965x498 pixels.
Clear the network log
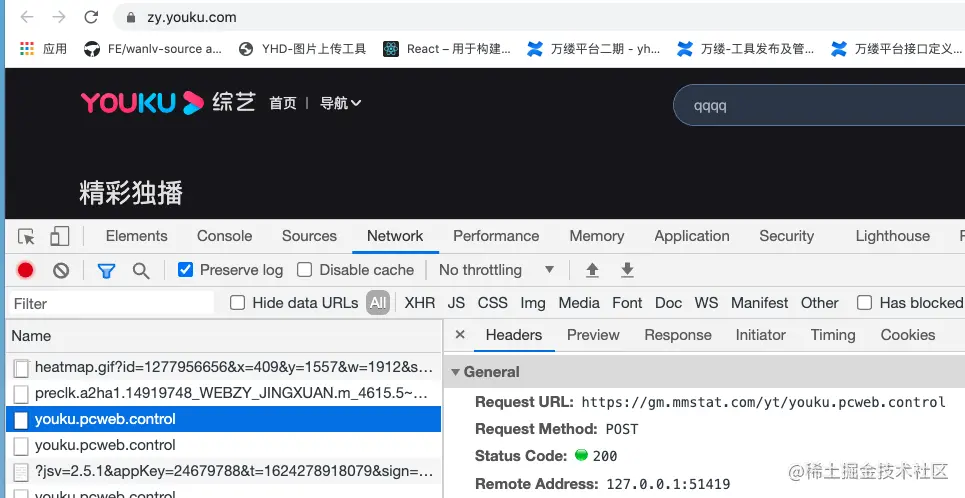61,270
